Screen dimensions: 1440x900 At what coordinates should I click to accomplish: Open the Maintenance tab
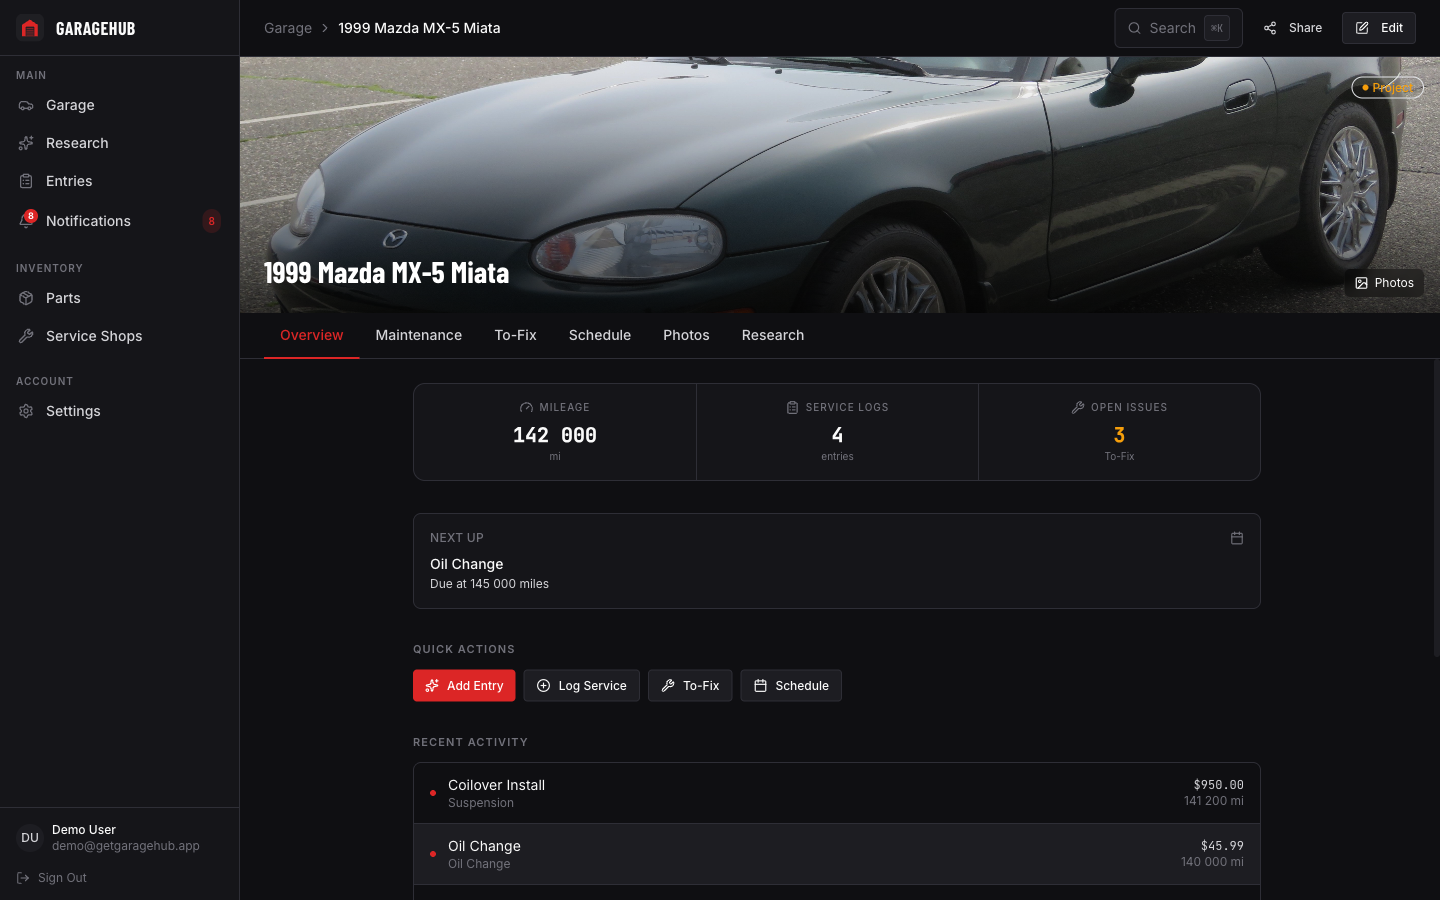[419, 335]
